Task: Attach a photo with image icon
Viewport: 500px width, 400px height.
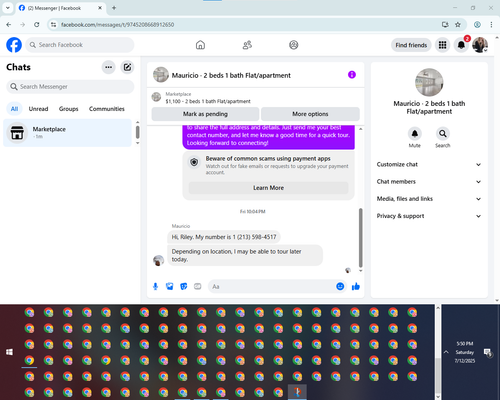Action: (170, 286)
